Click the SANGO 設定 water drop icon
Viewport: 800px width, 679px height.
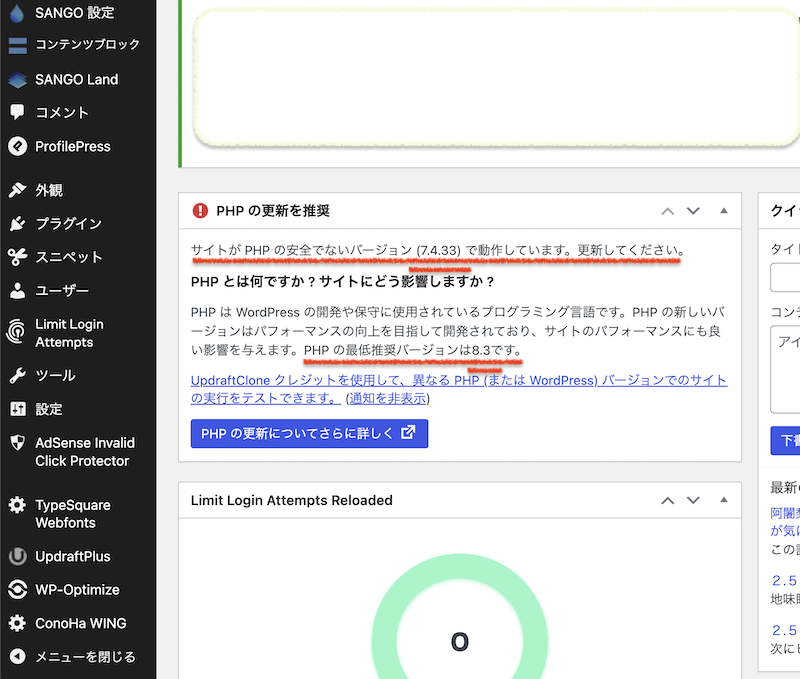pyautogui.click(x=17, y=13)
